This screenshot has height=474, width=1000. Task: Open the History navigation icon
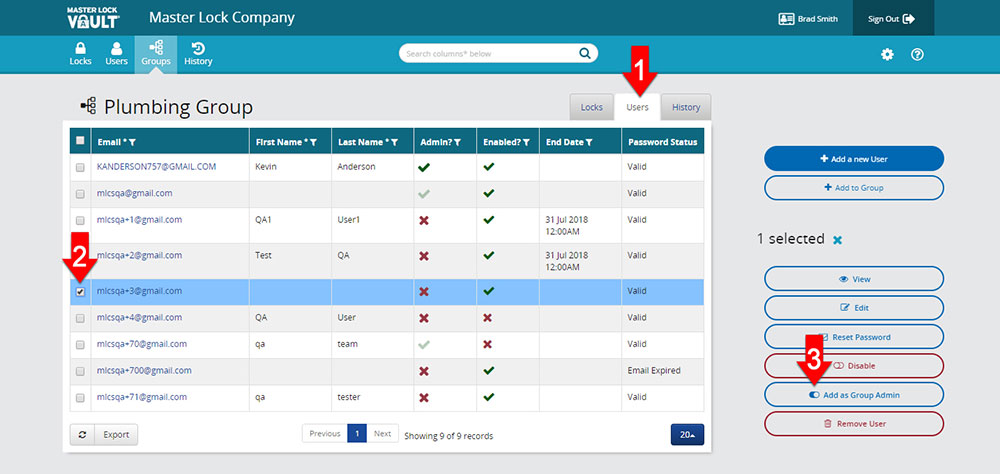point(198,54)
